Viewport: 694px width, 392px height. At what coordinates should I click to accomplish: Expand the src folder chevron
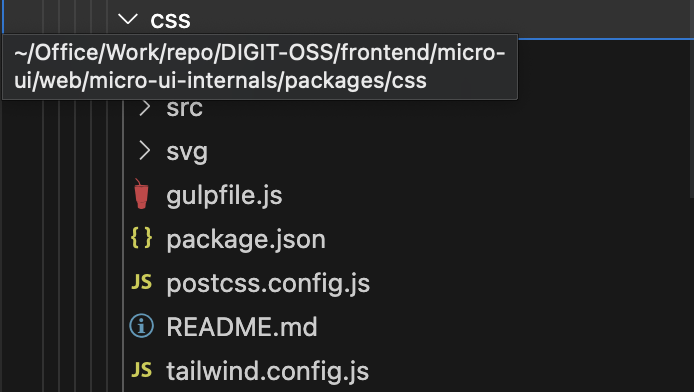[144, 108]
